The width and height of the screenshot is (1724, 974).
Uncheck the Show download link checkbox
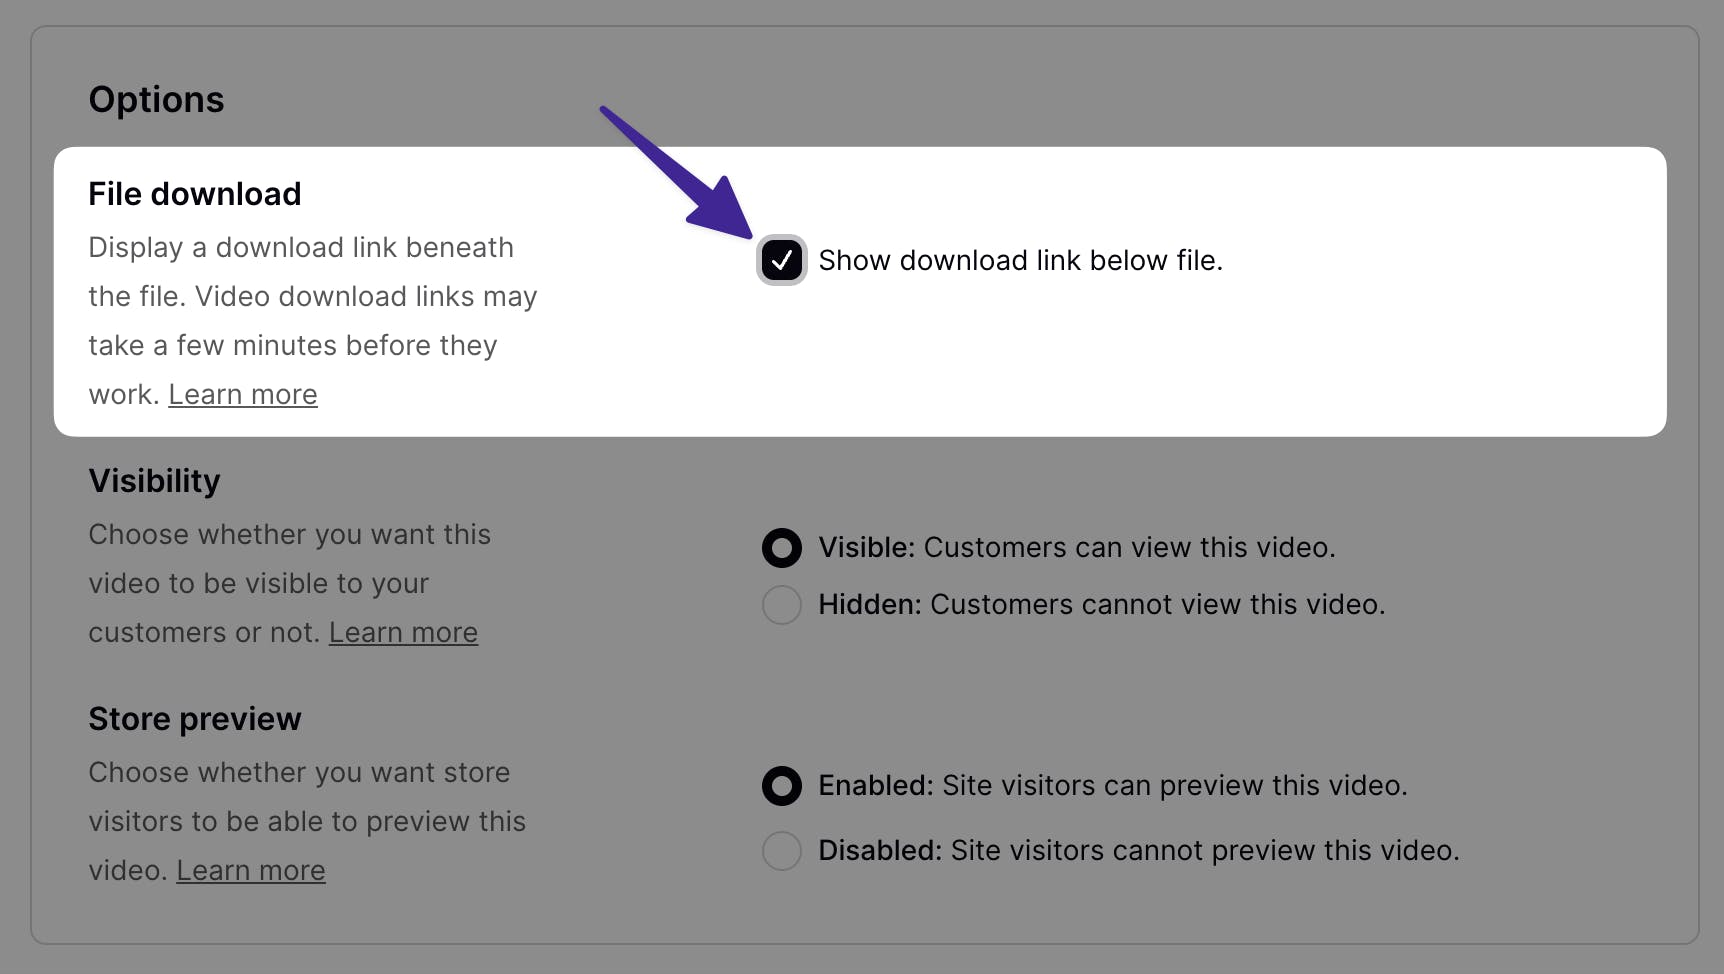tap(782, 261)
